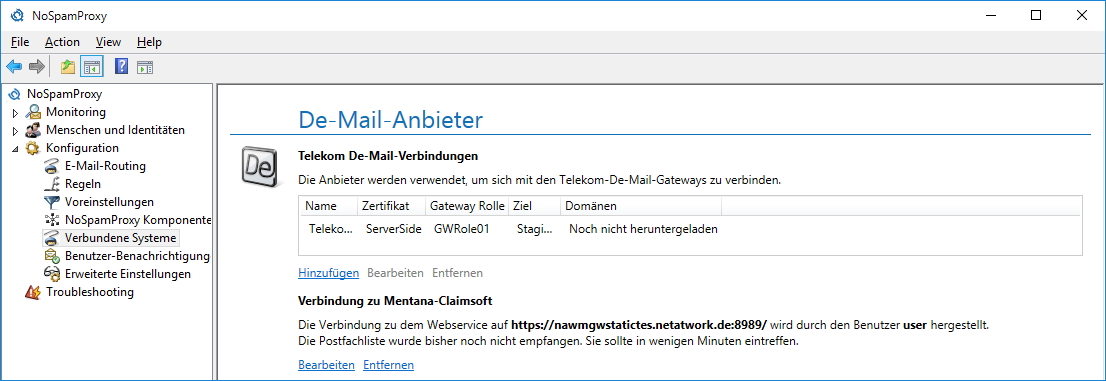Viewport: 1106px width, 381px height.
Task: Collapse the Konfiguration tree node
Action: [x=16, y=149]
